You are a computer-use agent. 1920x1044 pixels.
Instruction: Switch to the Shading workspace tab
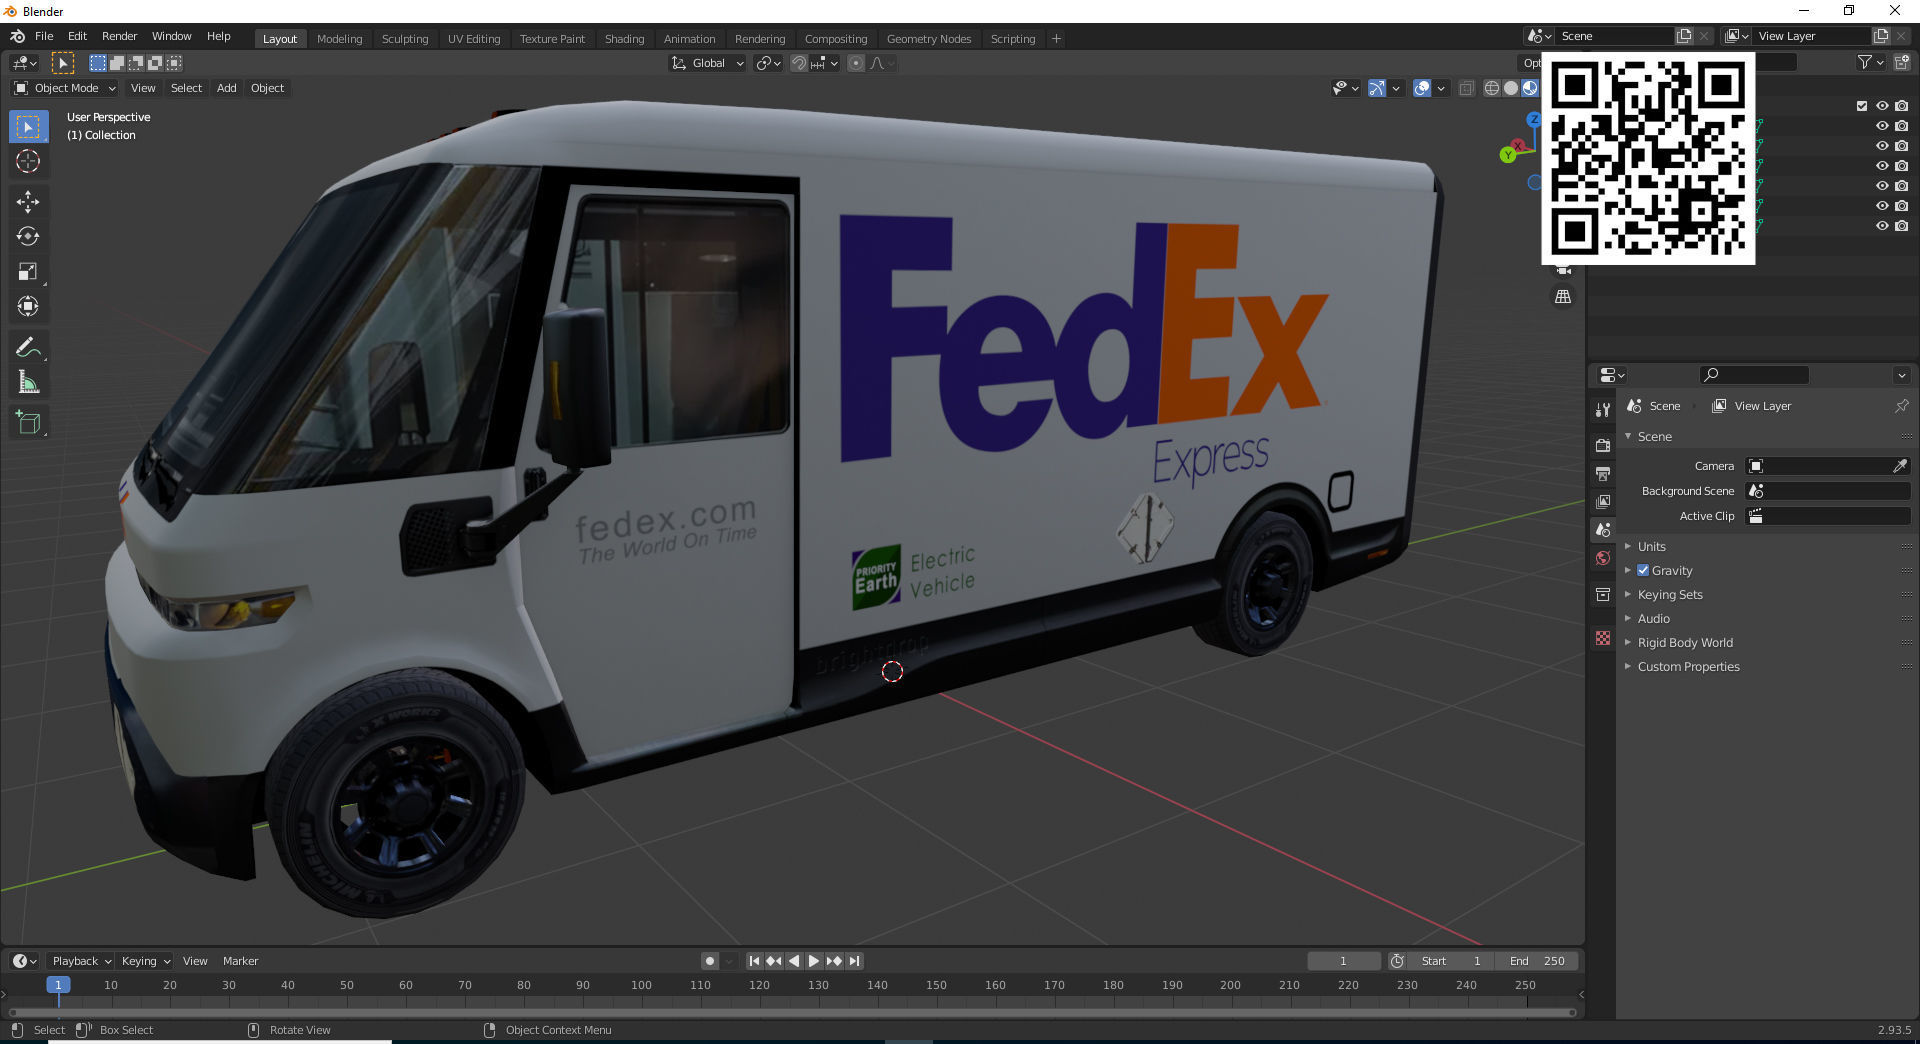pyautogui.click(x=624, y=39)
